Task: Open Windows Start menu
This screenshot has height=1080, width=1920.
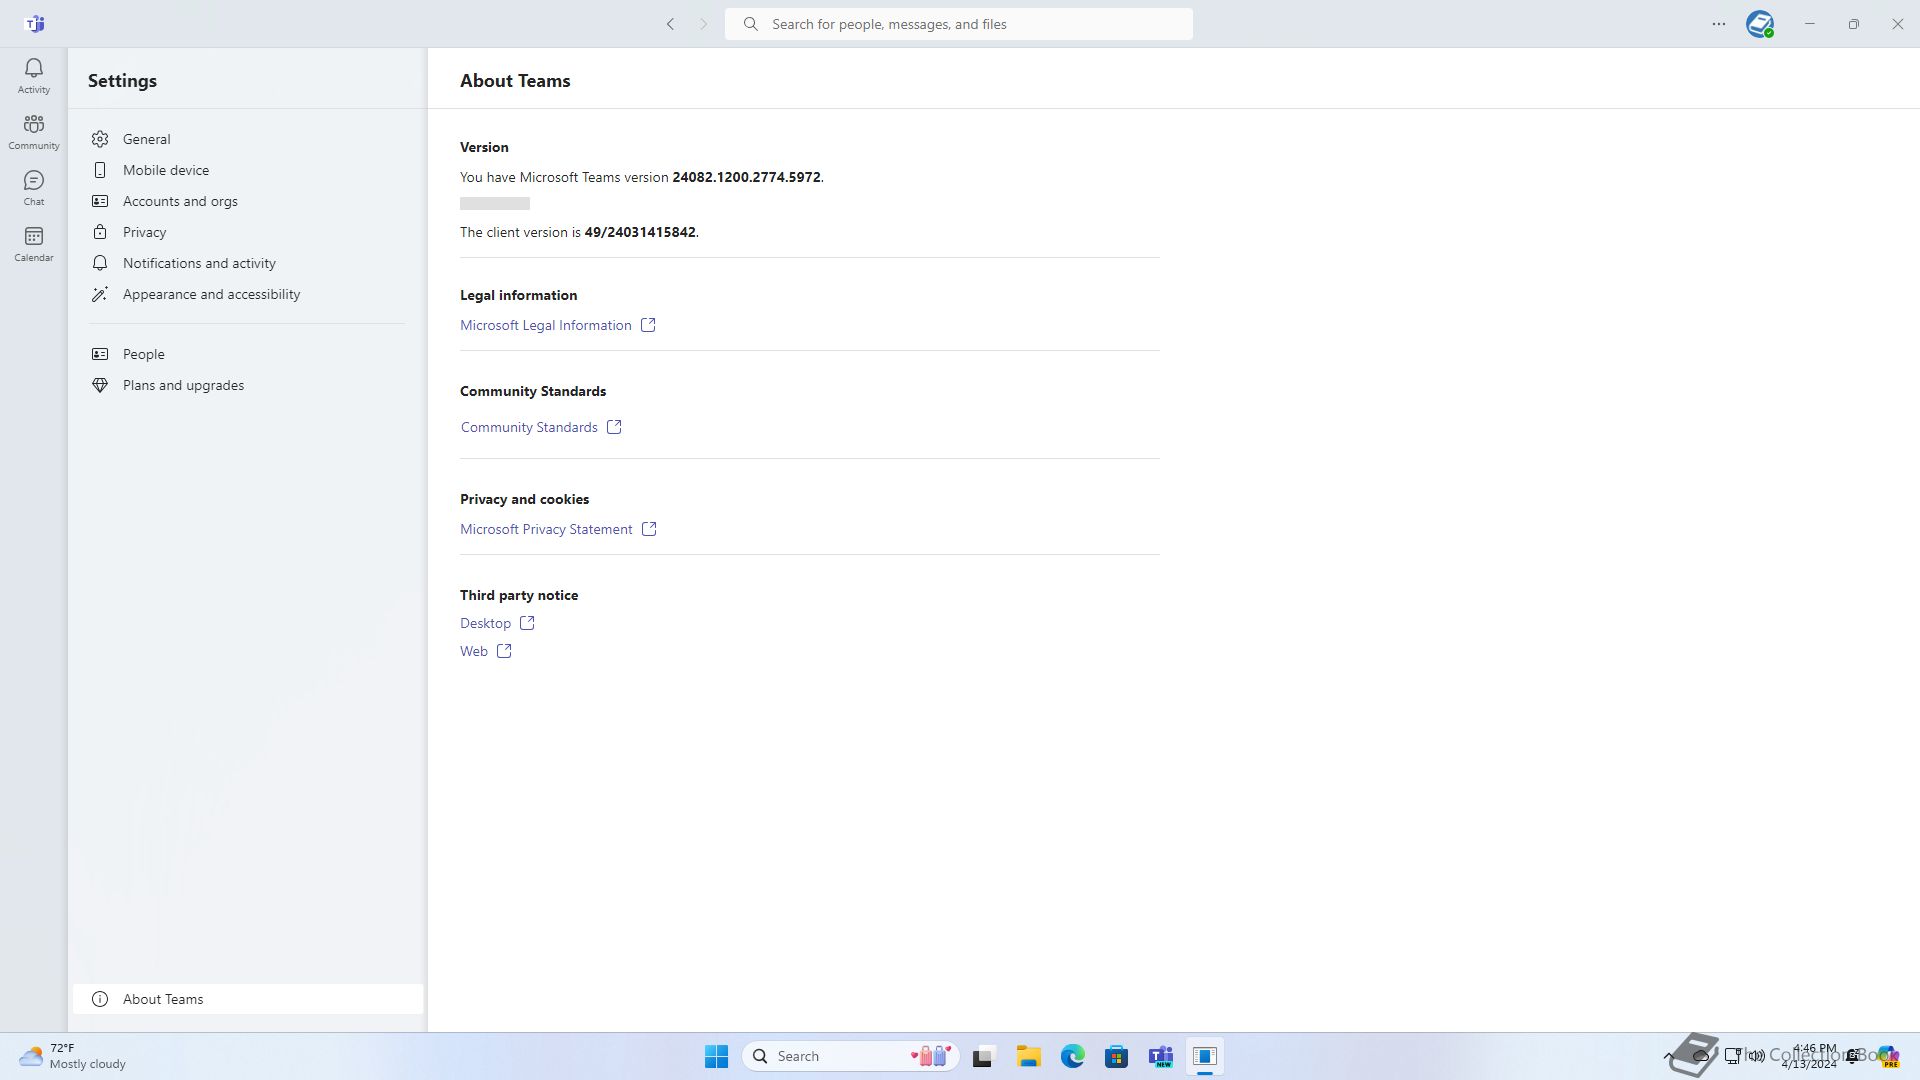Action: (x=717, y=1056)
